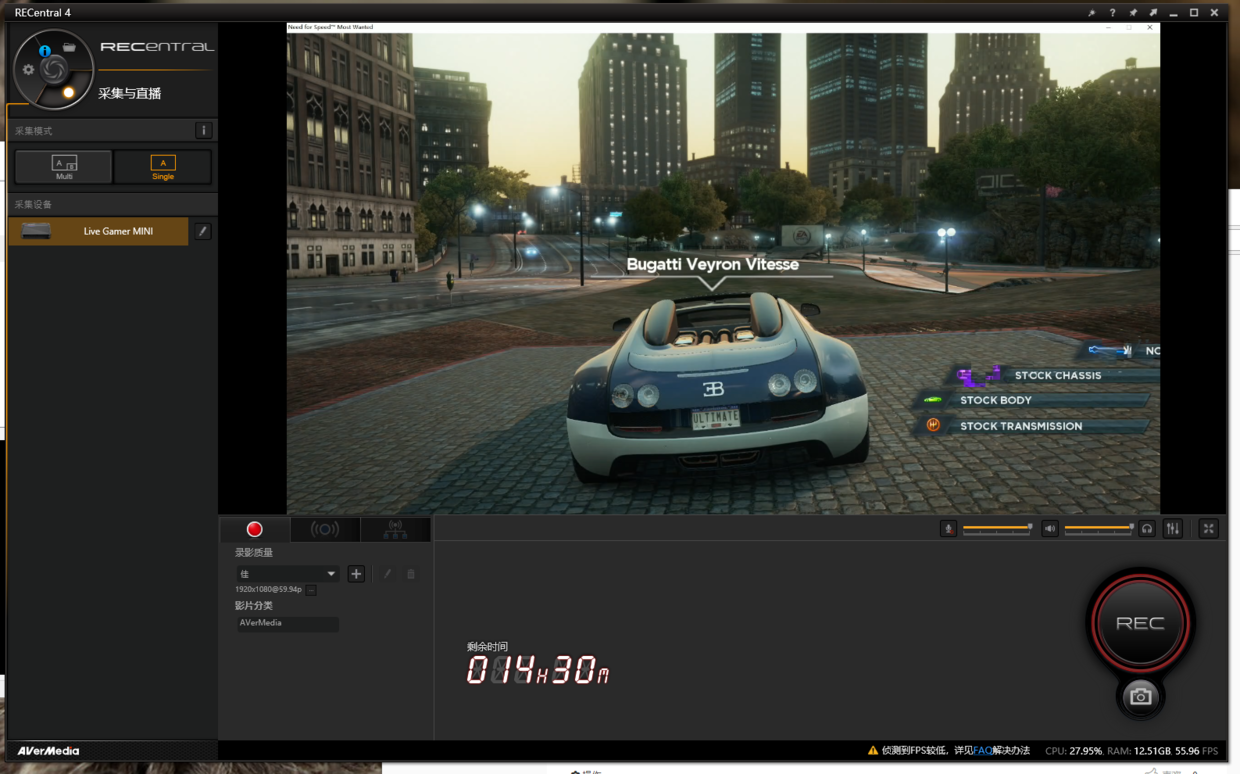
Task: Mute the speaker audio
Action: (x=1050, y=528)
